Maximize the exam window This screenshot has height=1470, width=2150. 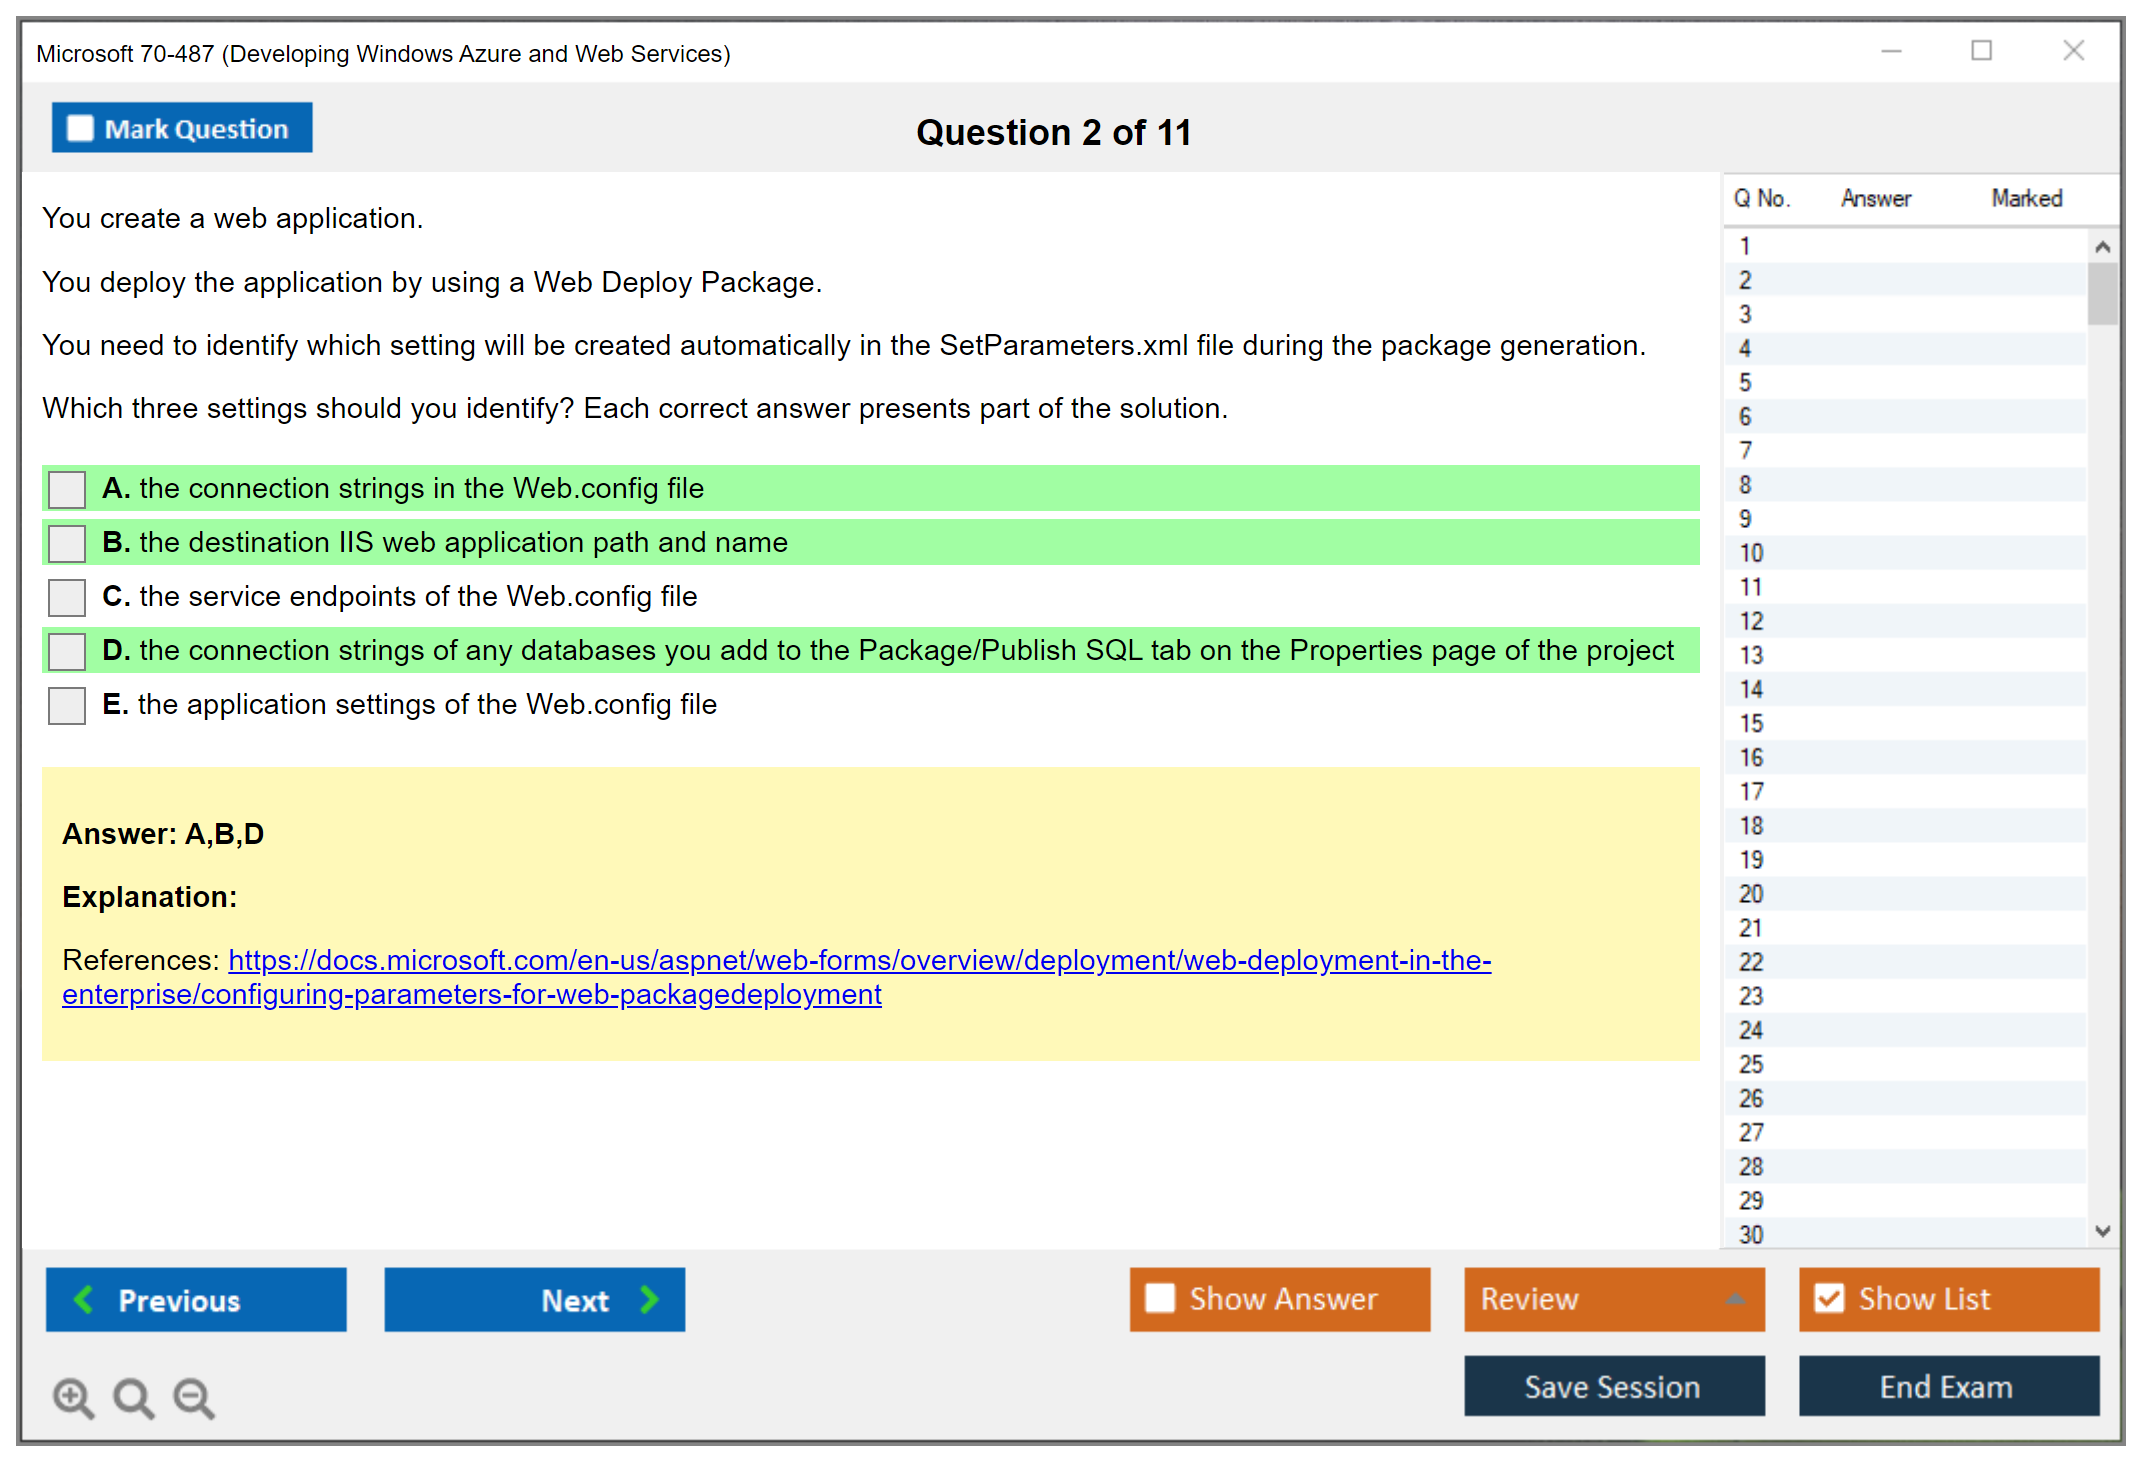coord(1981,51)
